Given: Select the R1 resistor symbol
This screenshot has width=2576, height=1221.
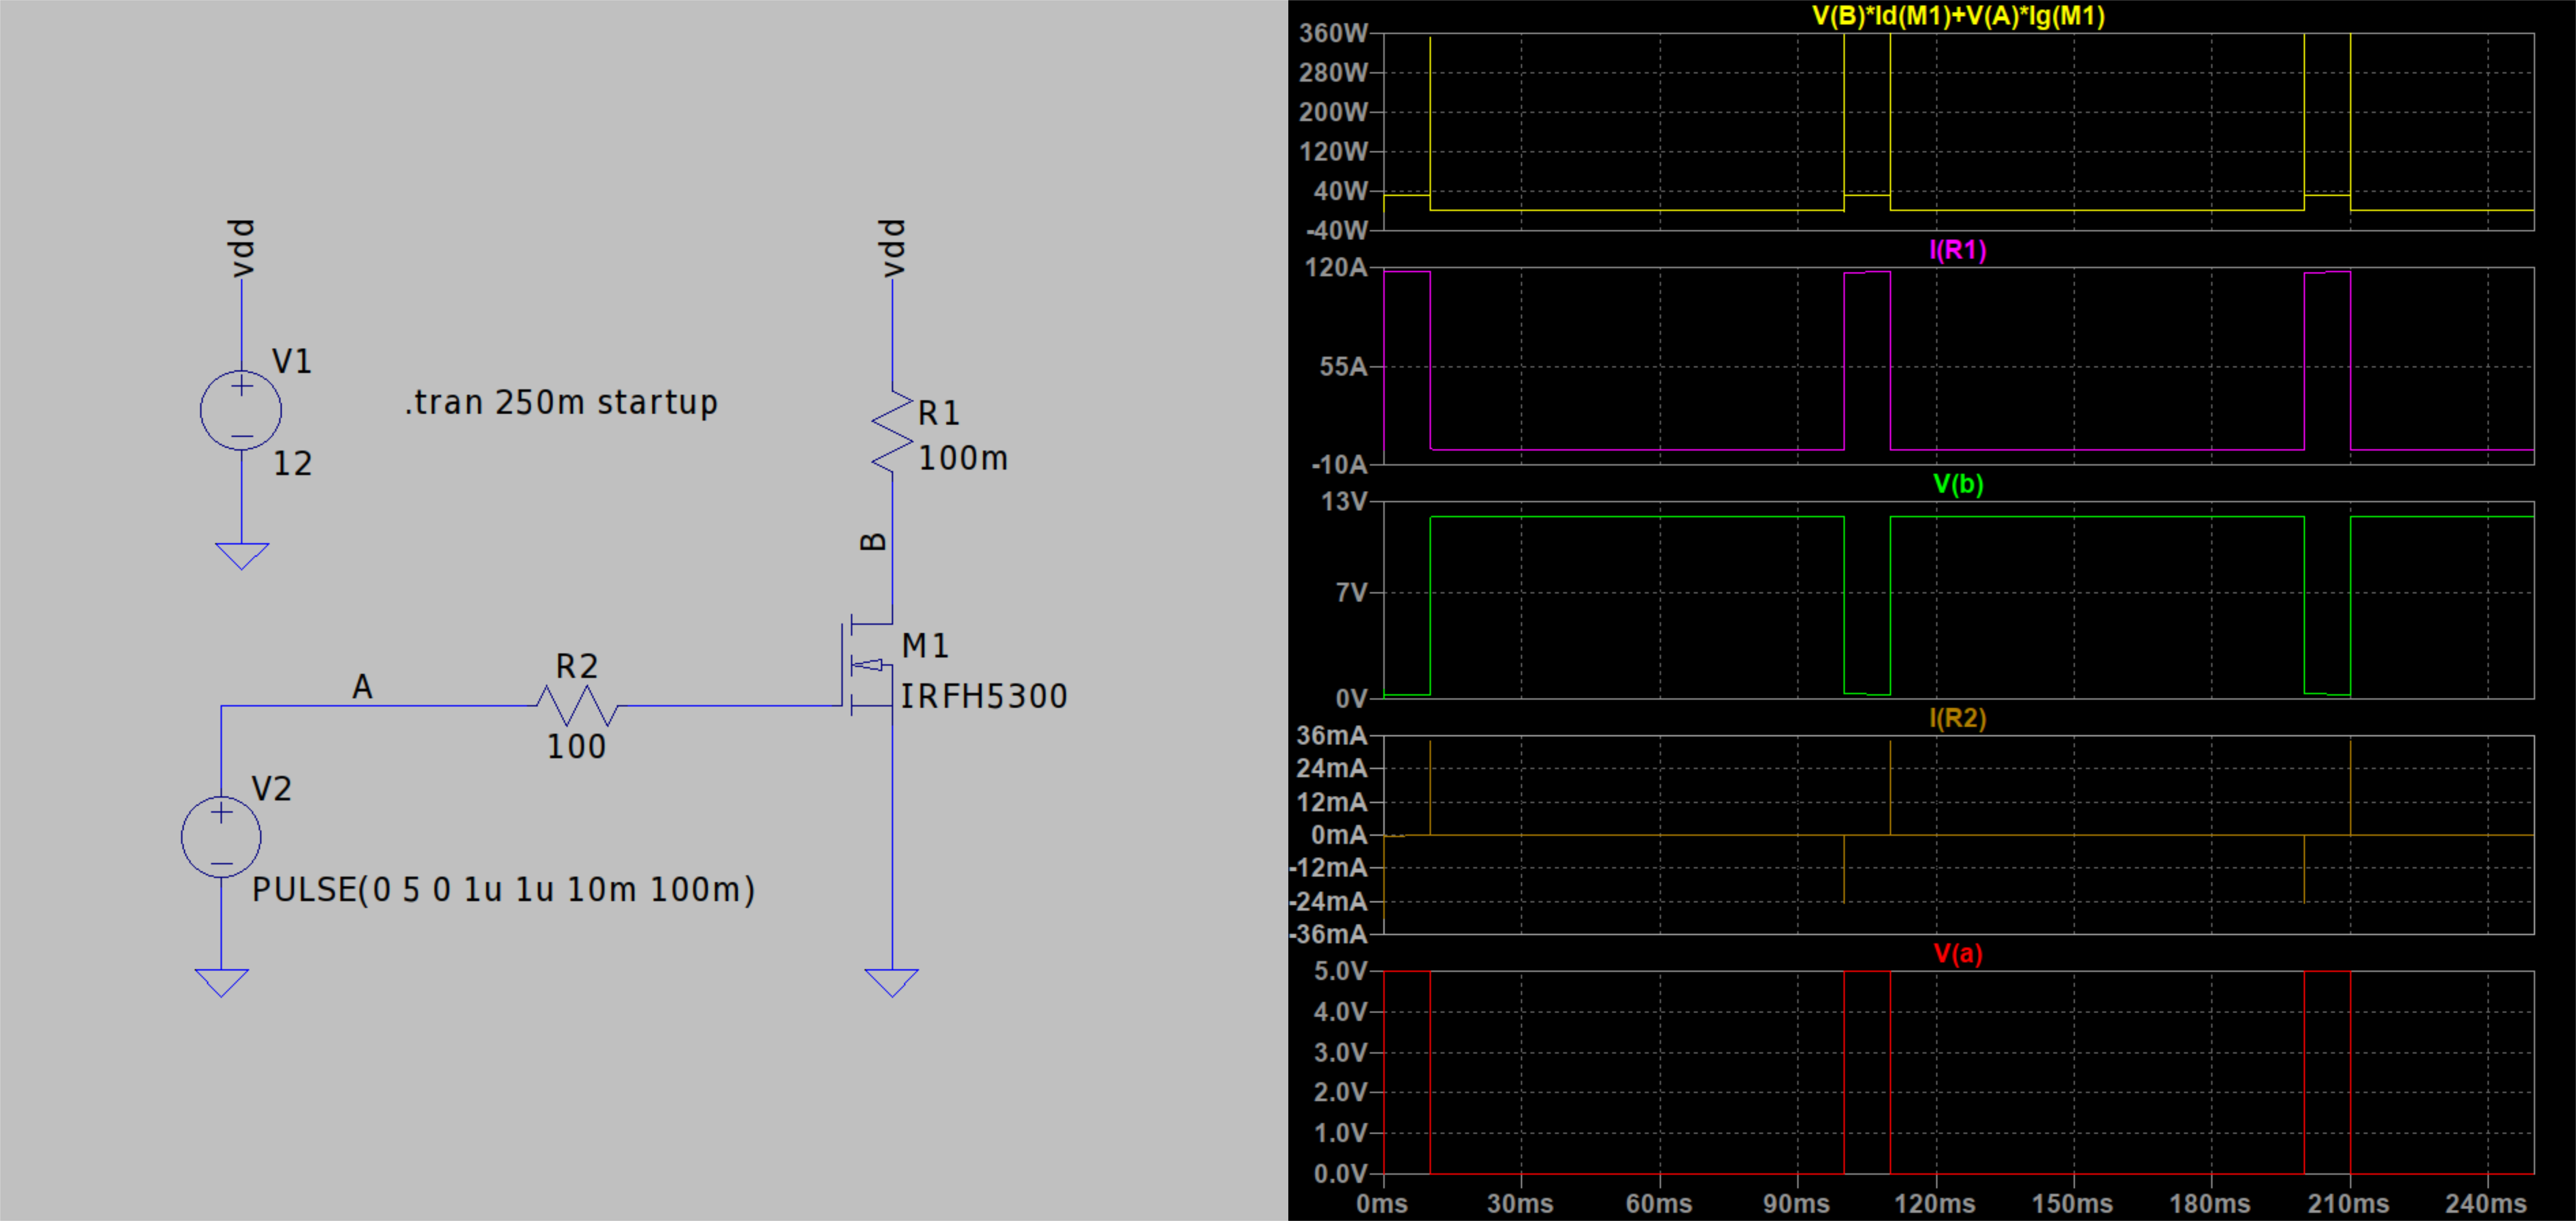Looking at the screenshot, I should [892, 431].
